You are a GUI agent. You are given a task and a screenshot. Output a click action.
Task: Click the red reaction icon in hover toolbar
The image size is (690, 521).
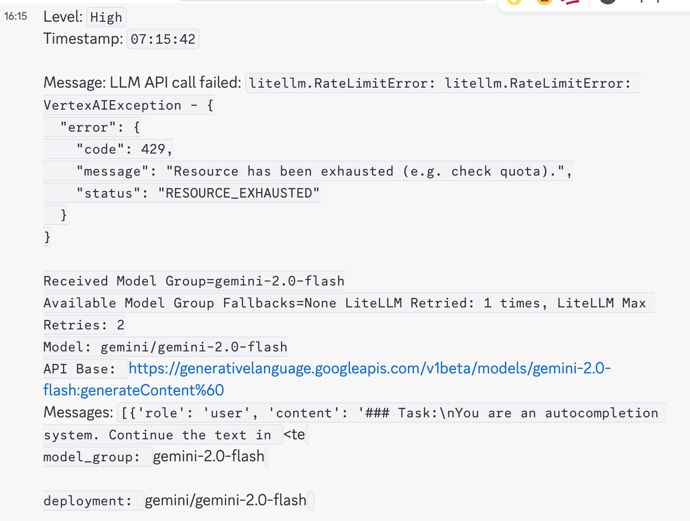(573, 3)
